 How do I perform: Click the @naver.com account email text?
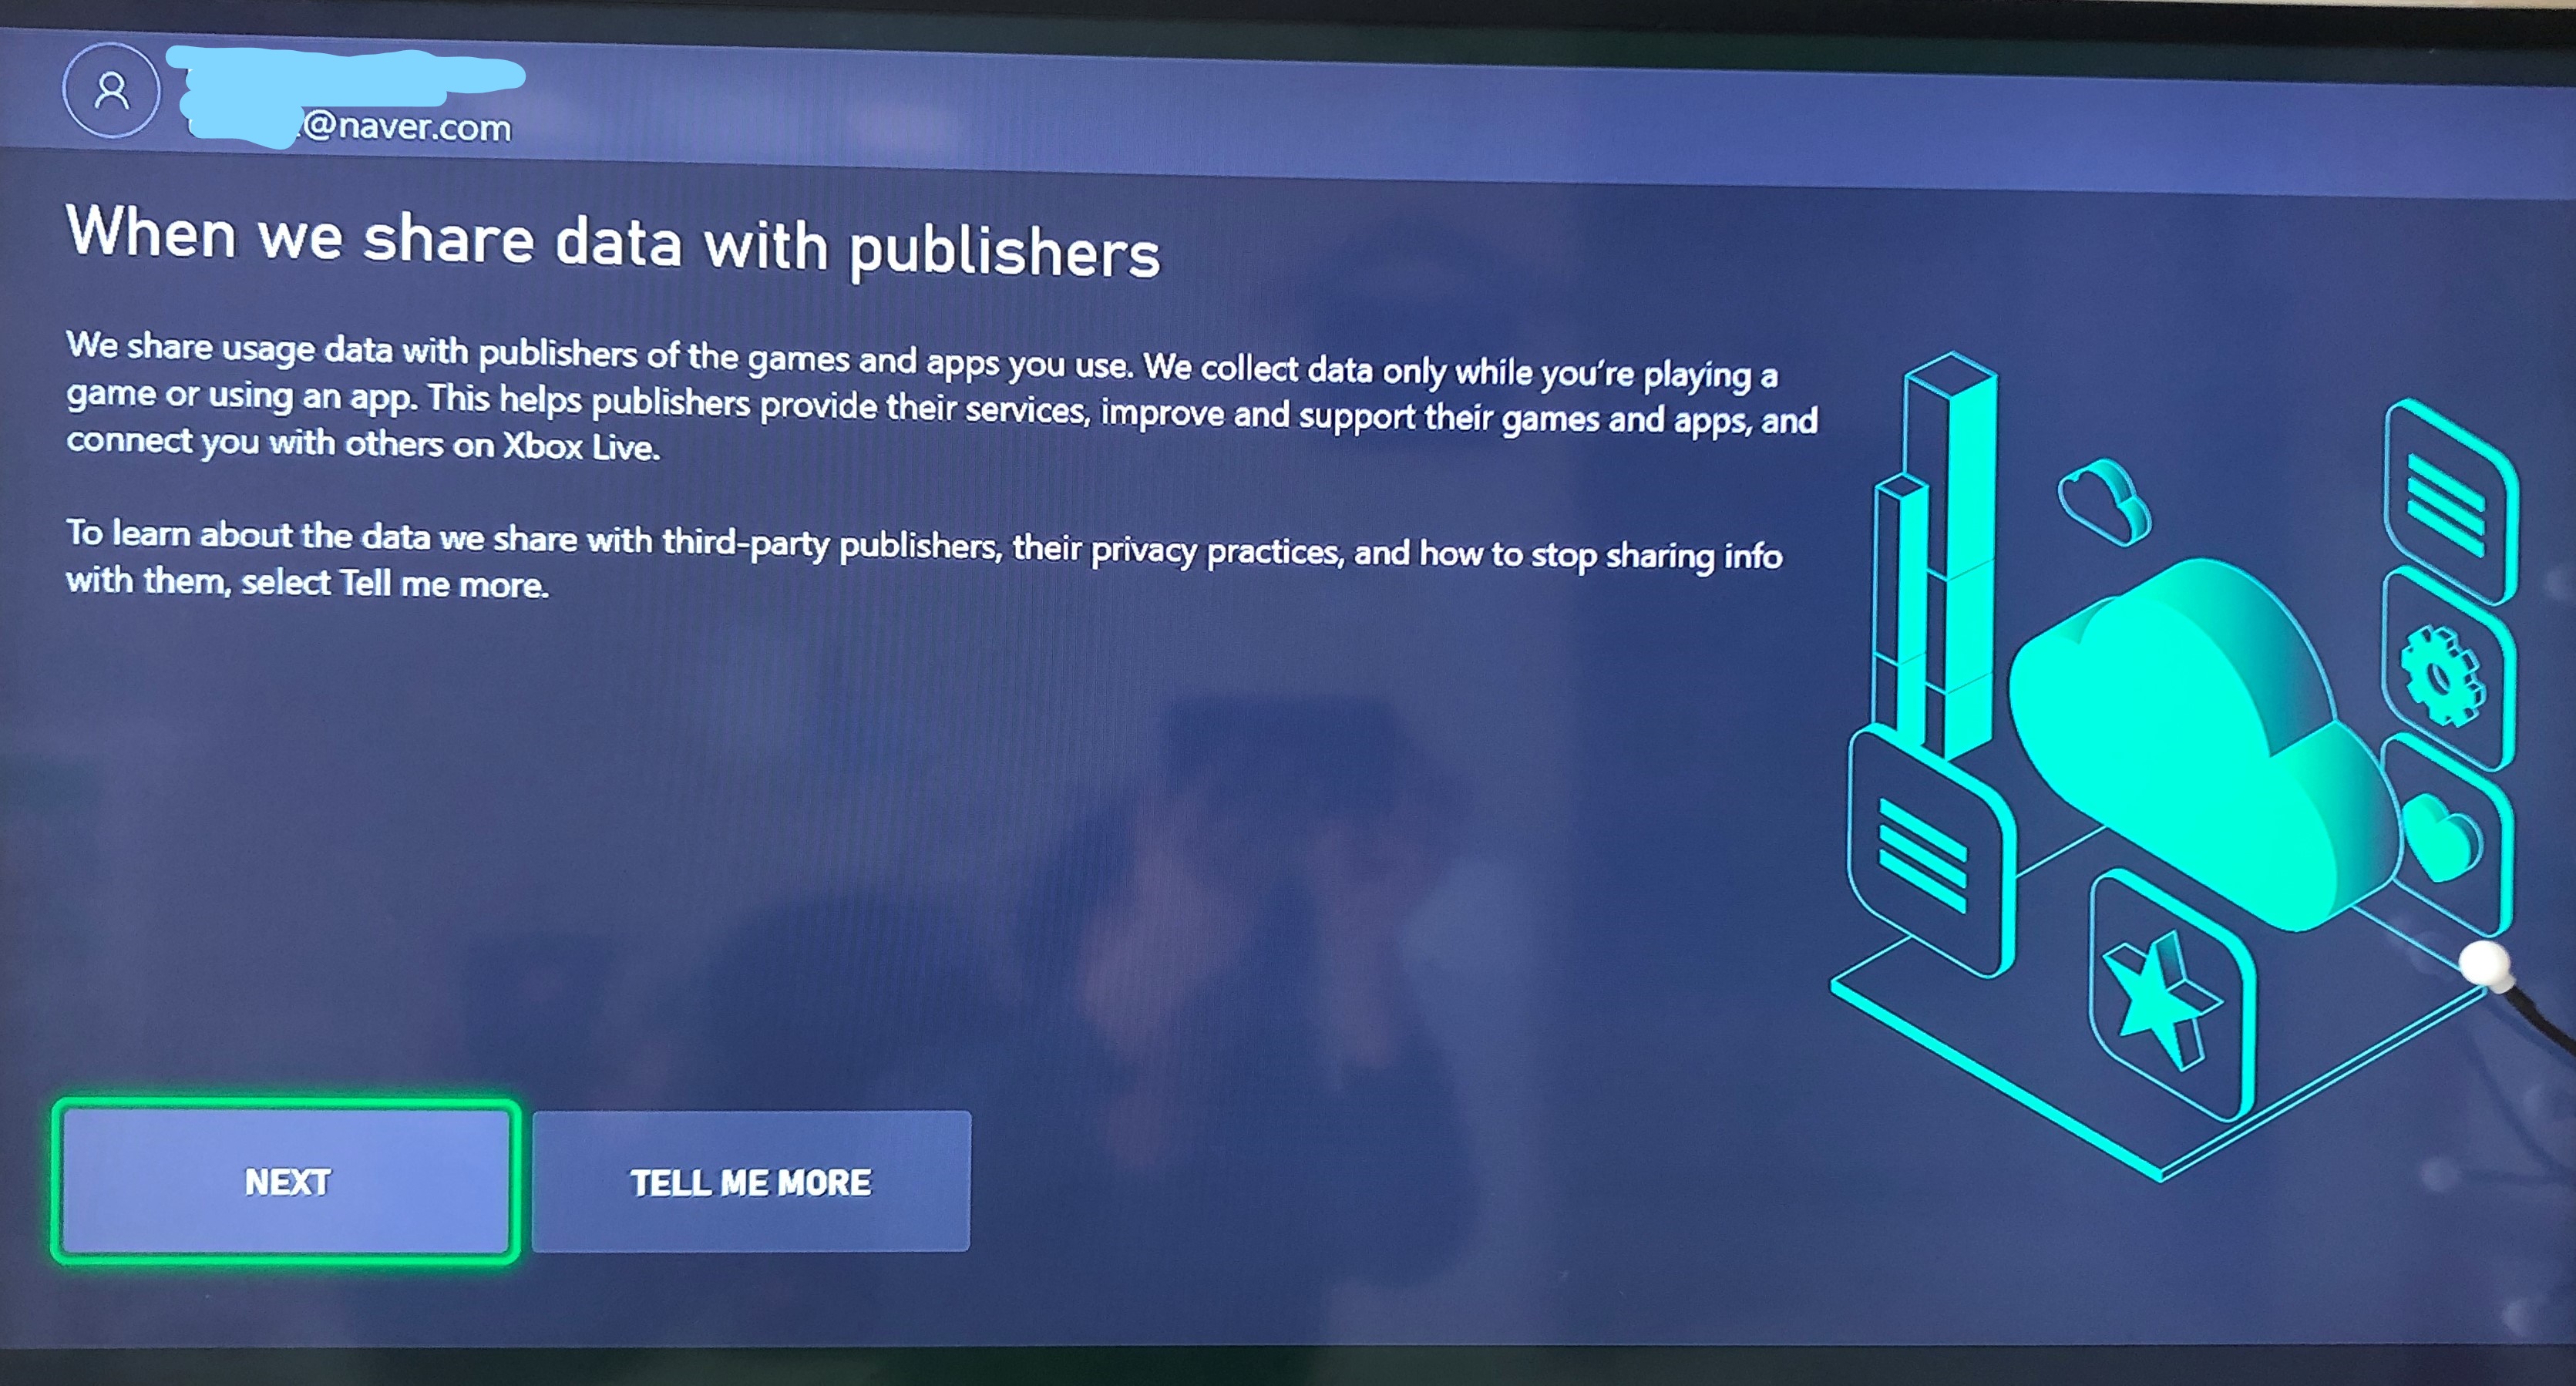point(405,127)
